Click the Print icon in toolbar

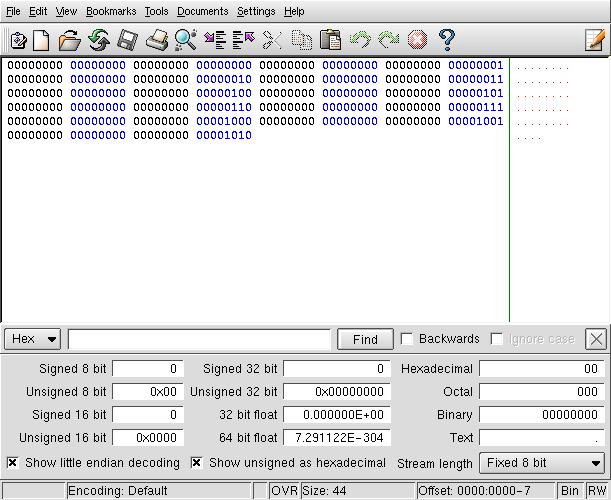157,40
